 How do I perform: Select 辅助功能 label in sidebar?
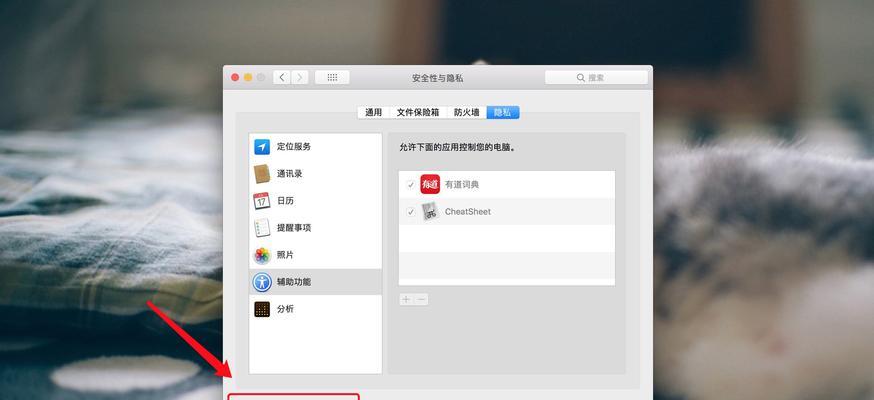[x=294, y=282]
